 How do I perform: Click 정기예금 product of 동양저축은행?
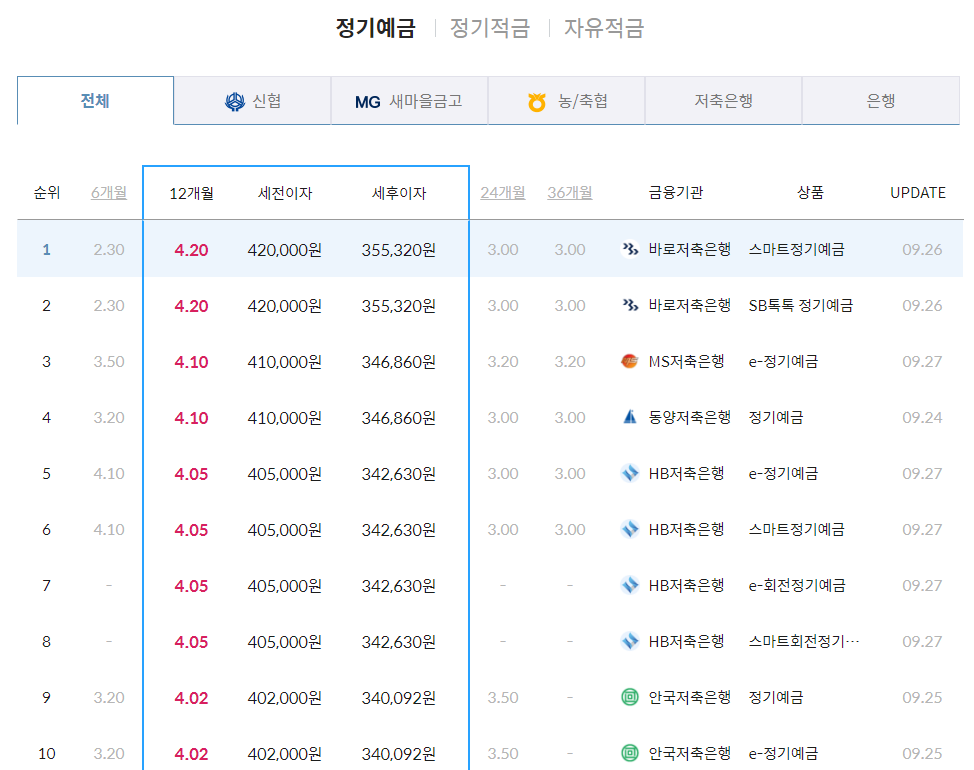[x=776, y=417]
